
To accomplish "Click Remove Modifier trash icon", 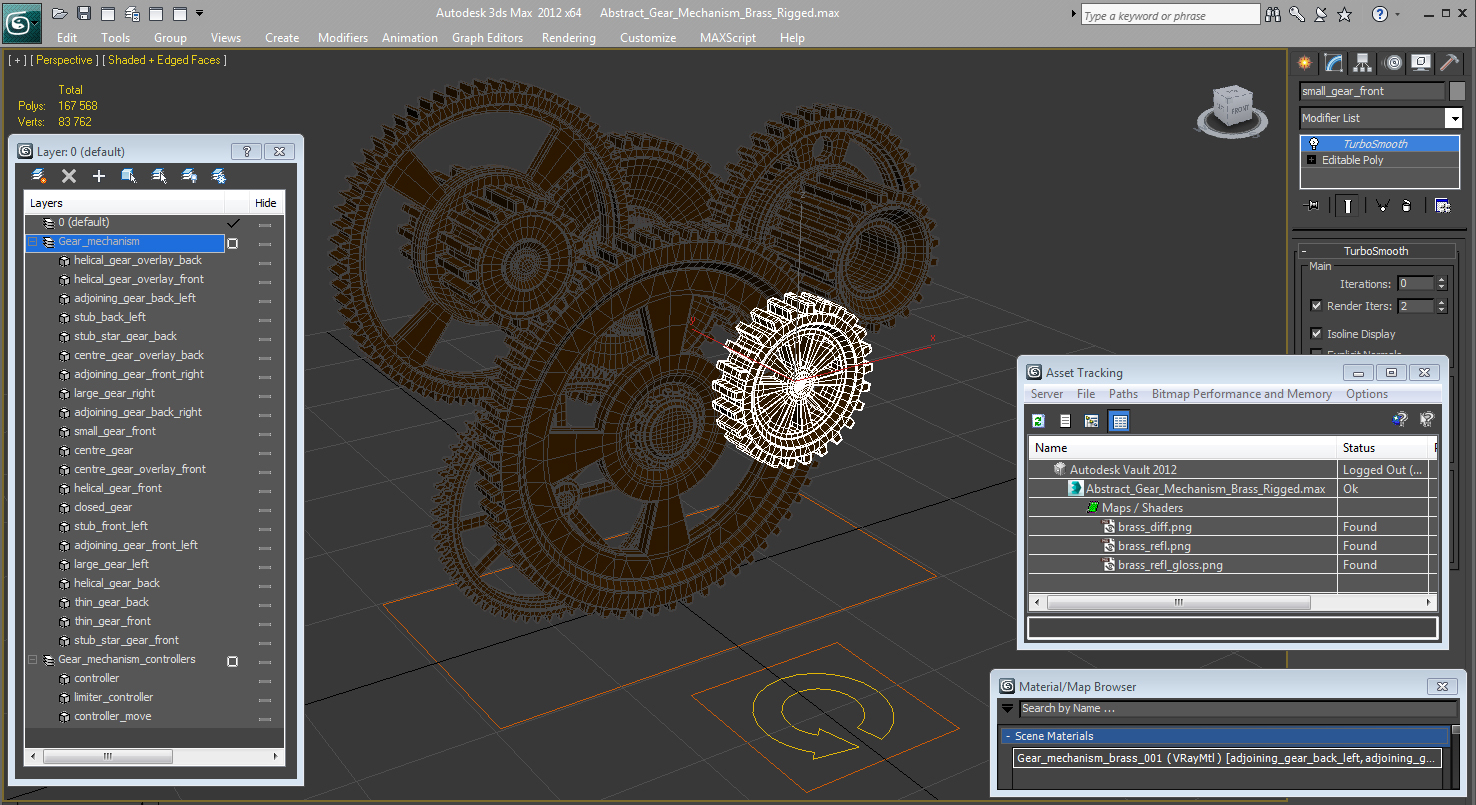I will (1407, 205).
